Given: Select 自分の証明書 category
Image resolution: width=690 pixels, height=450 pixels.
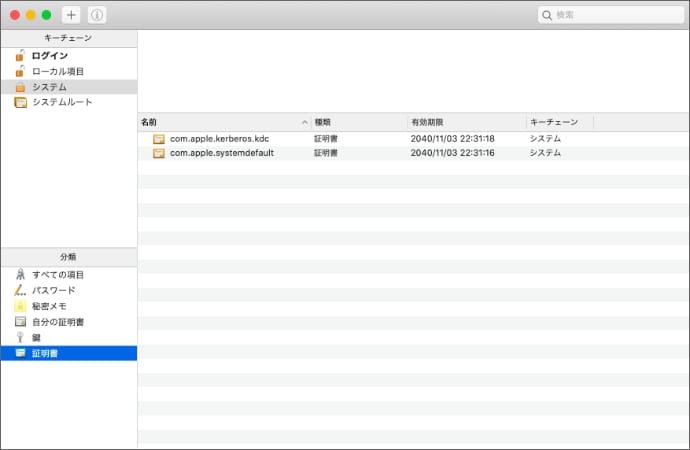Looking at the screenshot, I should [57, 322].
